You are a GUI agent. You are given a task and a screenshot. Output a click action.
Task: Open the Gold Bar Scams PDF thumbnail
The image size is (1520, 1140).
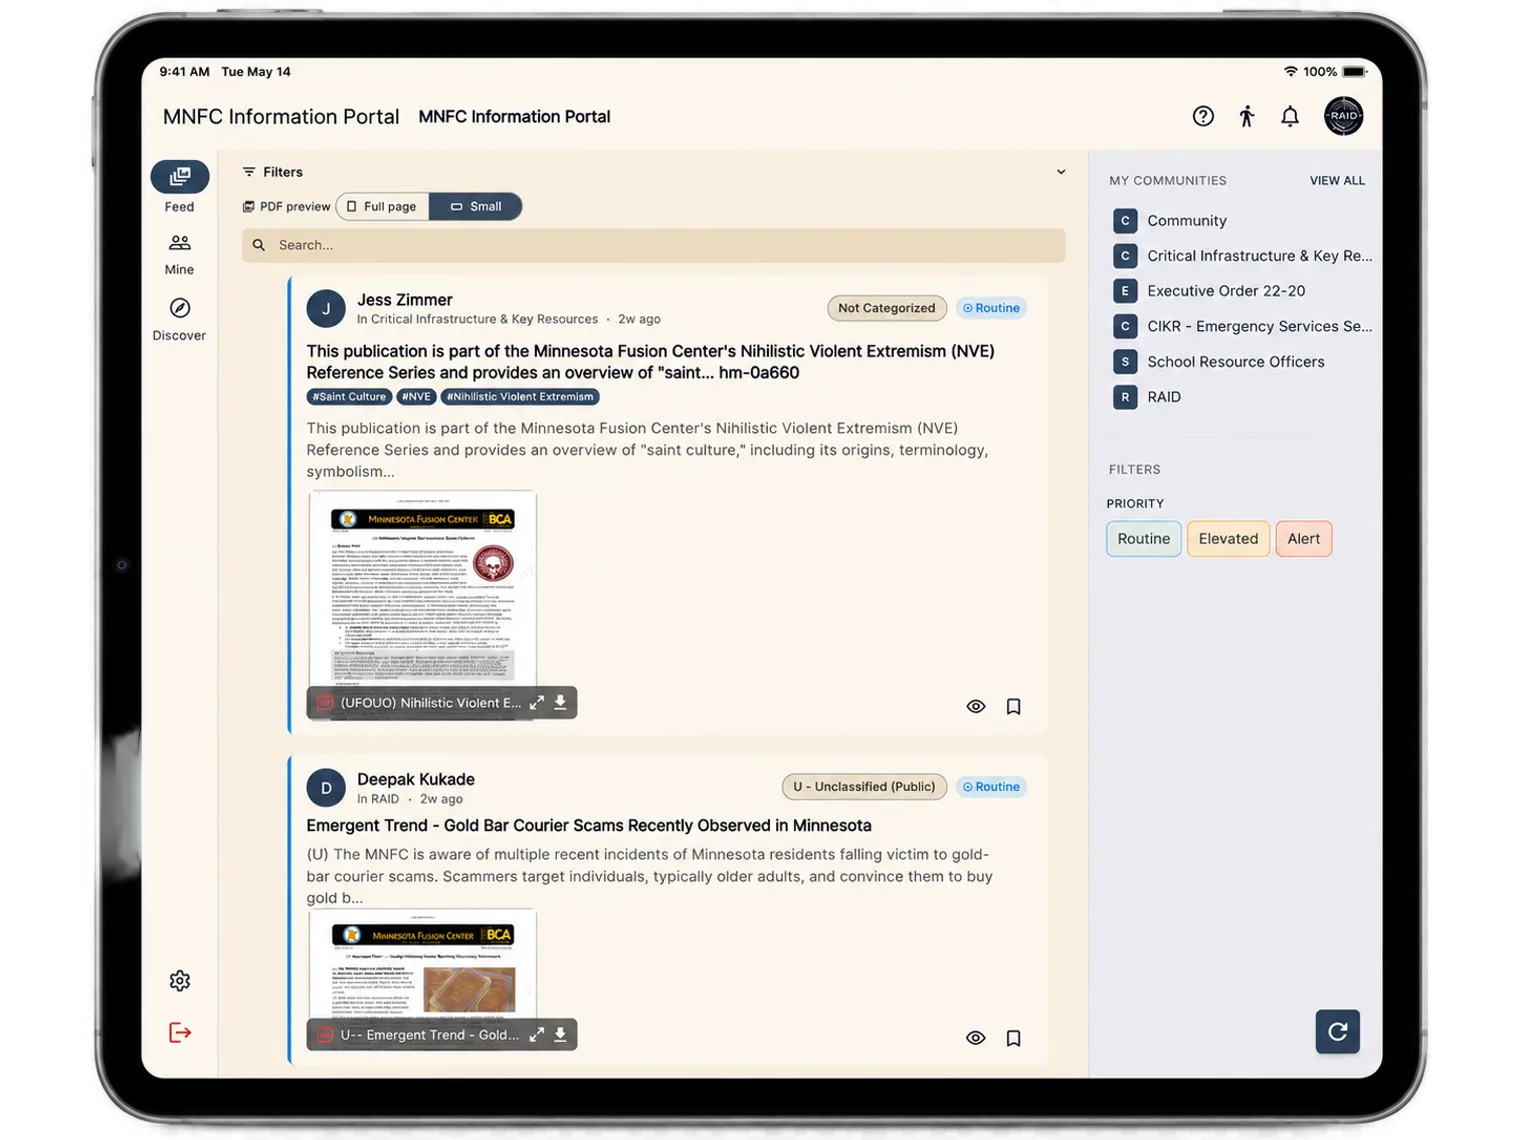click(x=423, y=963)
